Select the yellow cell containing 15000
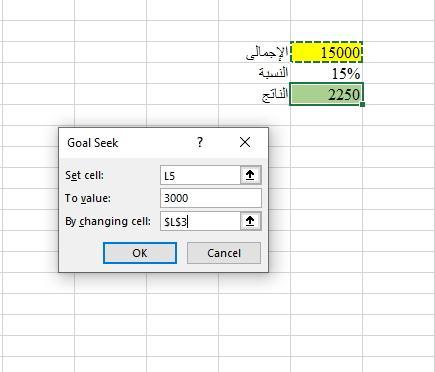This screenshot has width=435, height=372. click(x=326, y=52)
